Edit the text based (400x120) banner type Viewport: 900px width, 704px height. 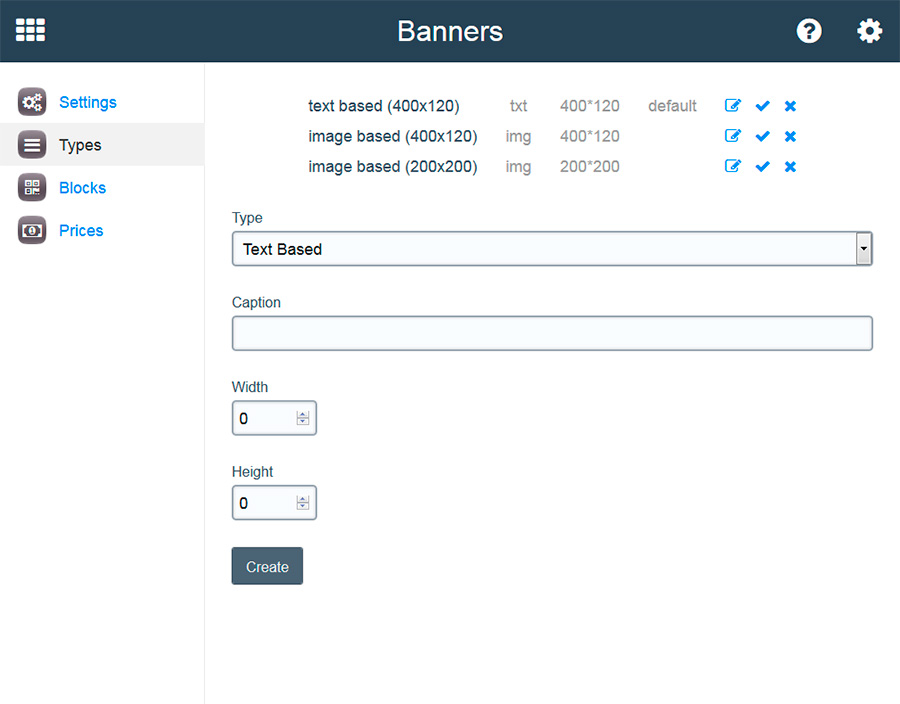click(733, 106)
